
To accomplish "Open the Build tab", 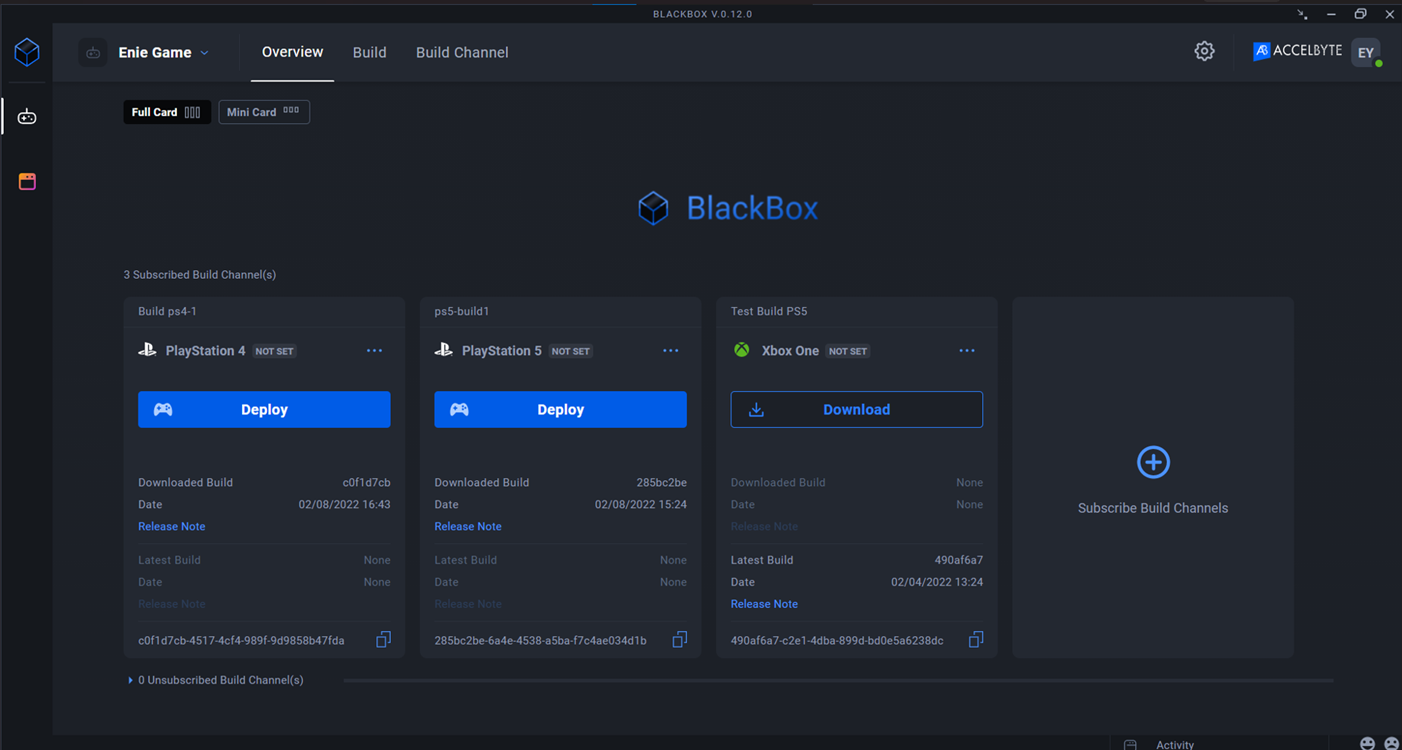I will pyautogui.click(x=369, y=52).
